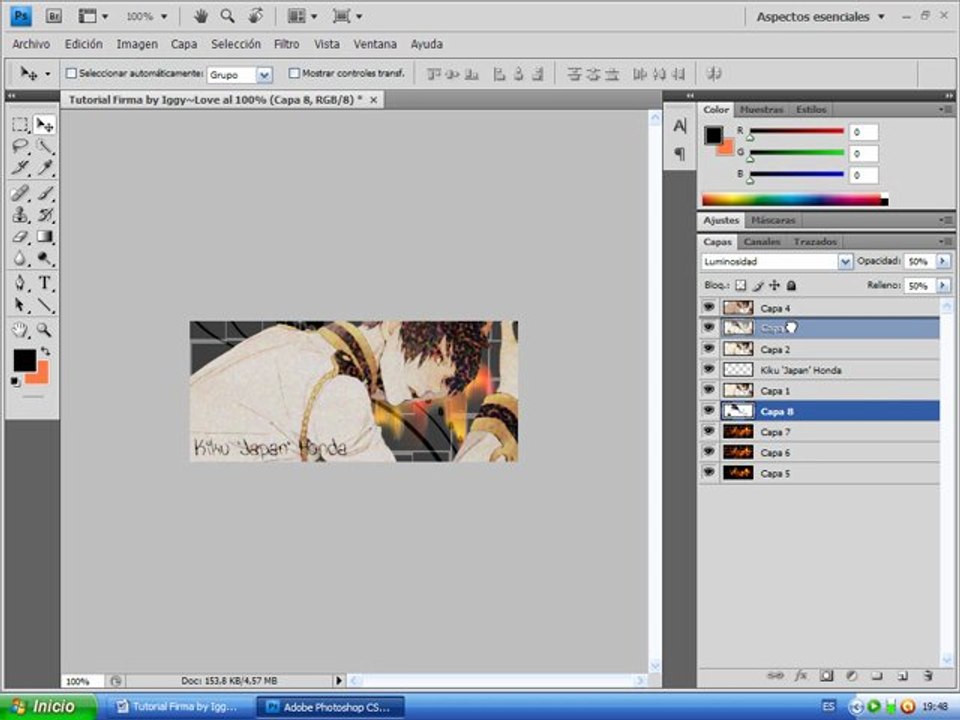Select the Zoom tool in toolbox

pyautogui.click(x=44, y=330)
